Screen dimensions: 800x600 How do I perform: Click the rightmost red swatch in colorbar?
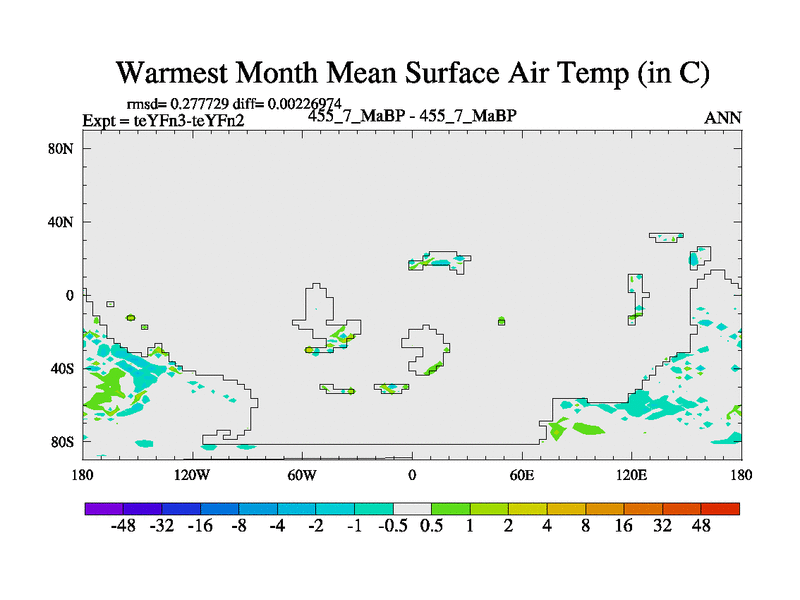[720, 509]
